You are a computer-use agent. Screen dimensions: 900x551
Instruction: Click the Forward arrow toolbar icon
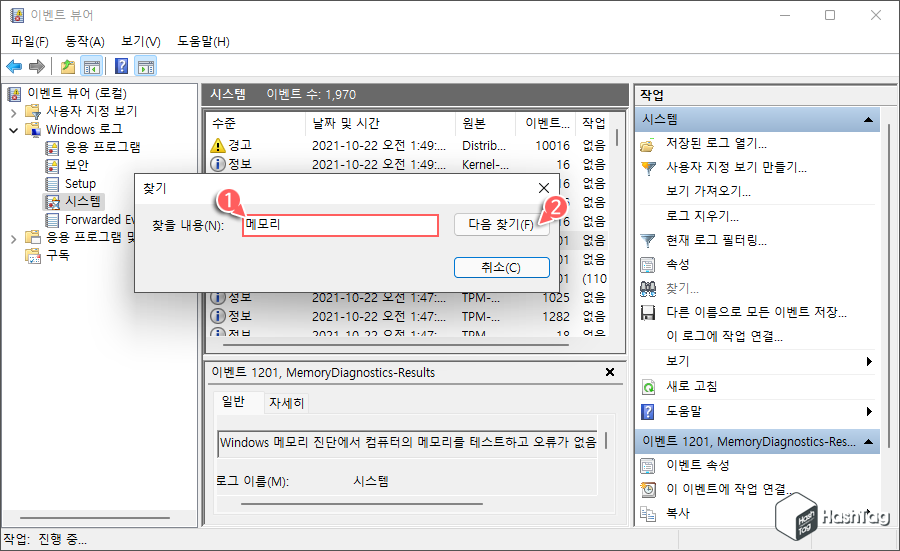[x=37, y=67]
